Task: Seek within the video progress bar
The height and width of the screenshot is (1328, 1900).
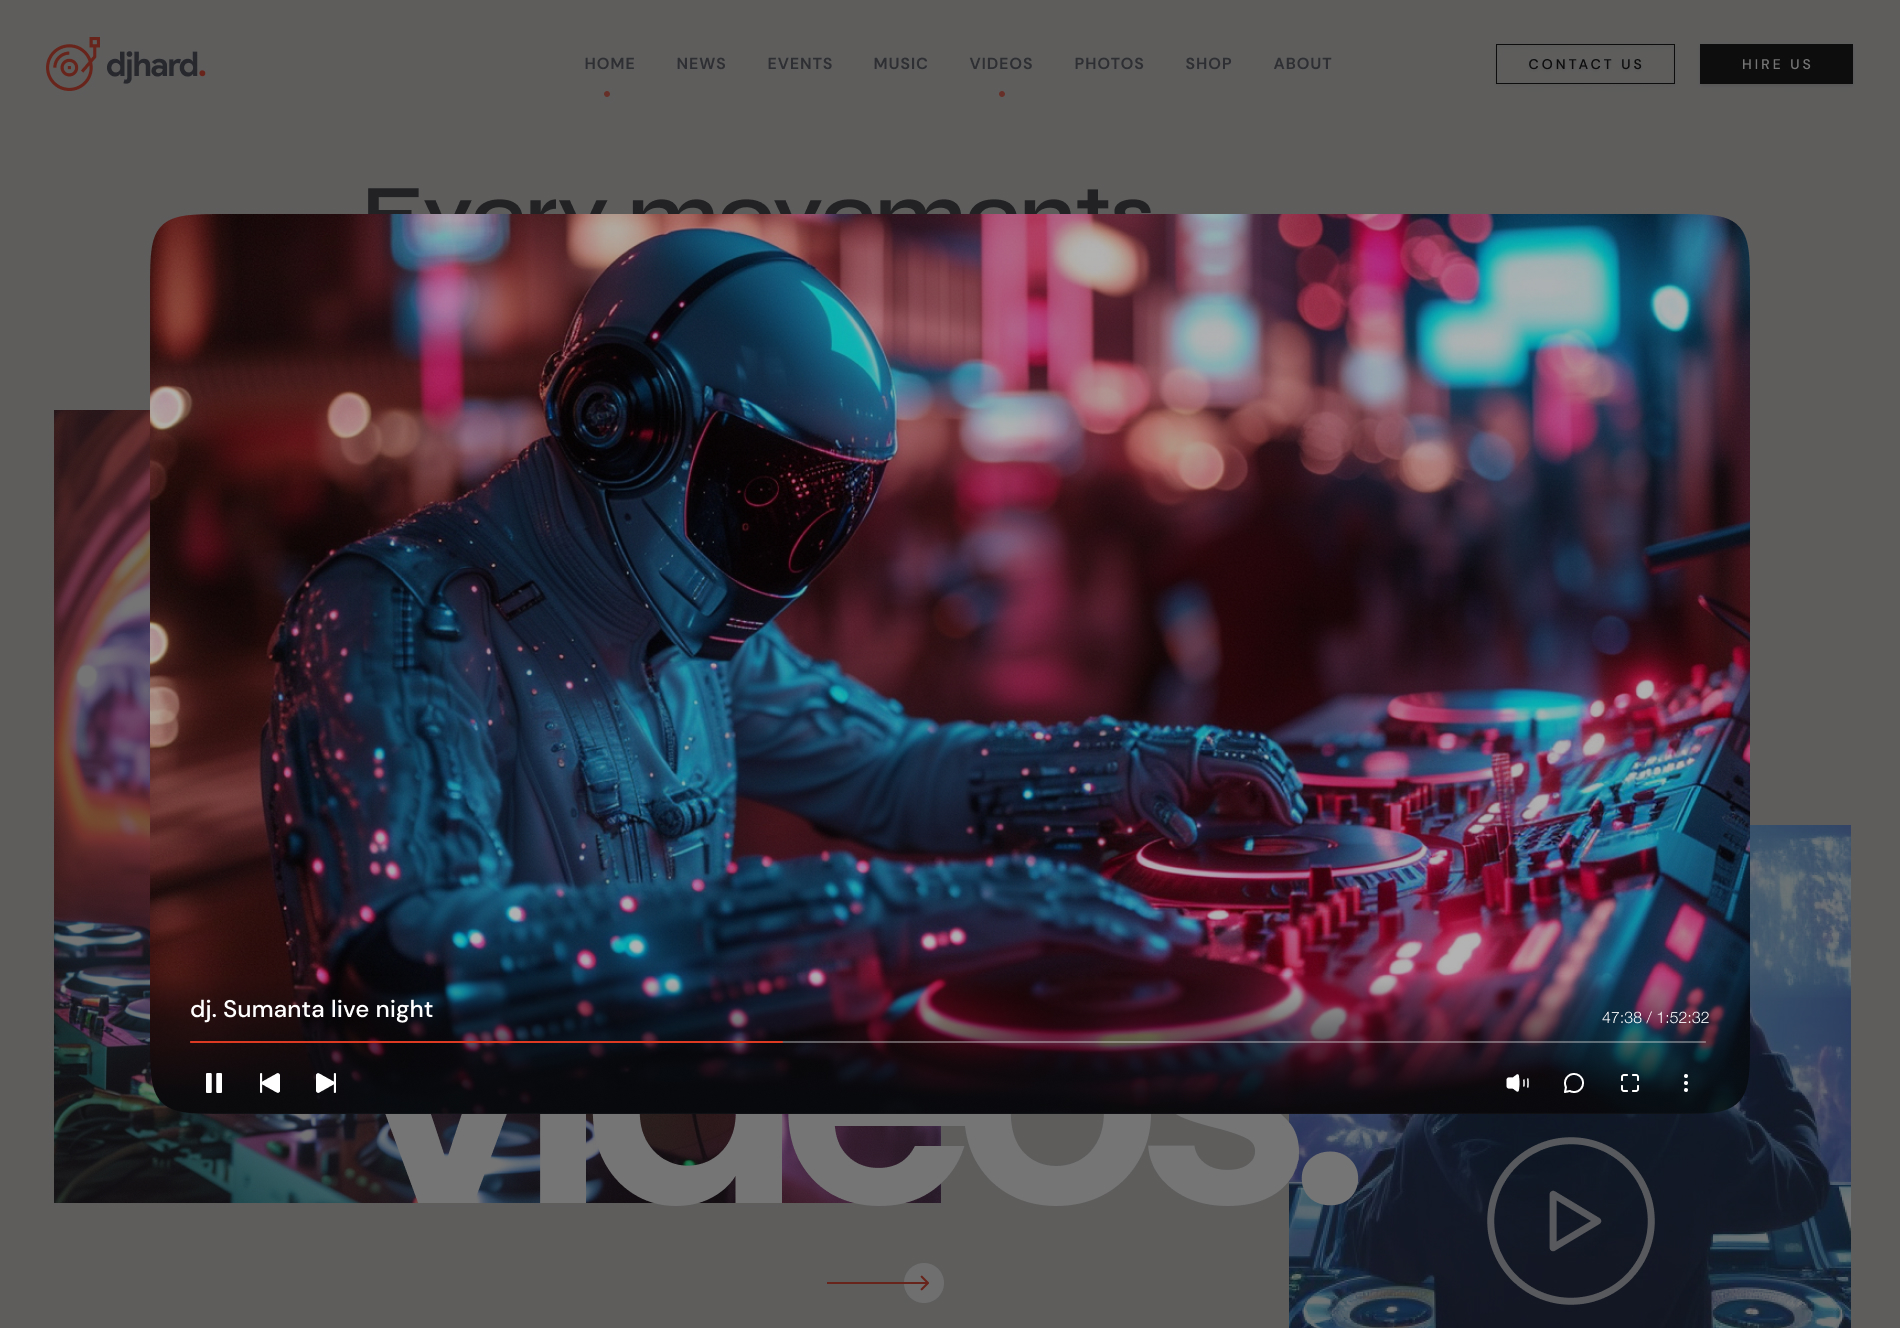Action: click(950, 1043)
